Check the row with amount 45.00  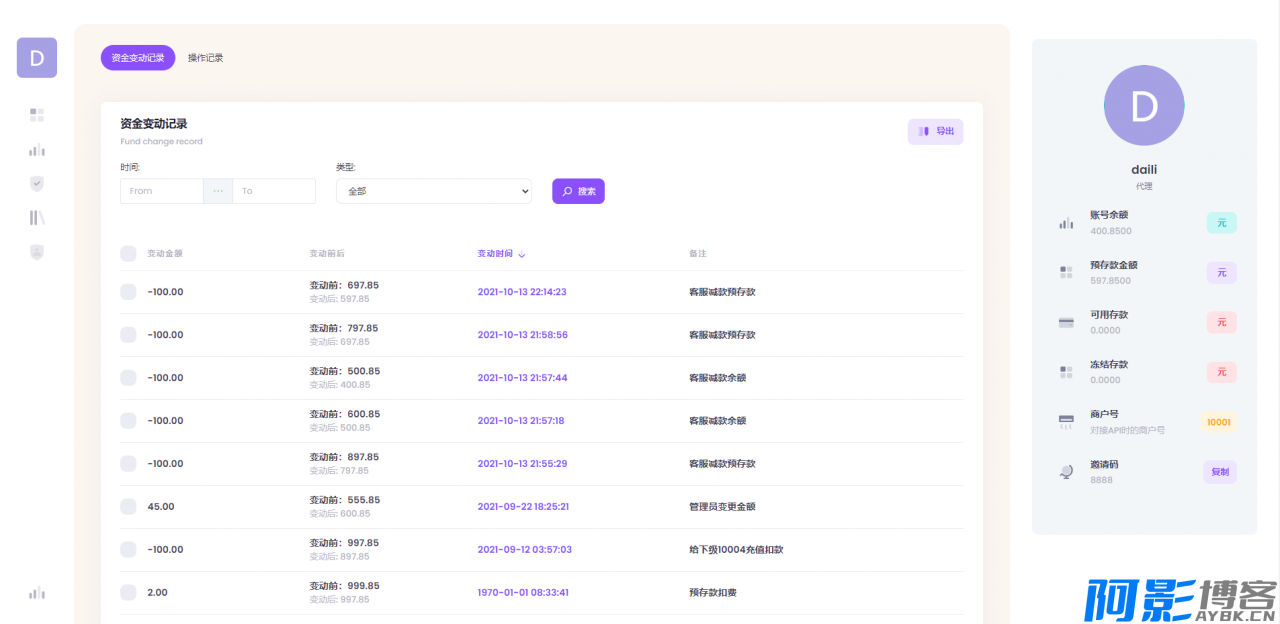(x=128, y=507)
